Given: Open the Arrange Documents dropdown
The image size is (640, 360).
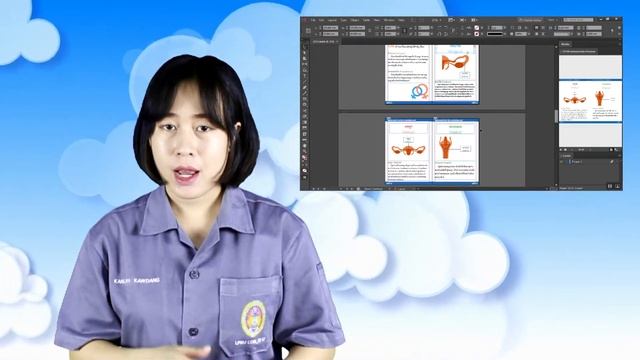Looking at the screenshot, I should pyautogui.click(x=473, y=20).
